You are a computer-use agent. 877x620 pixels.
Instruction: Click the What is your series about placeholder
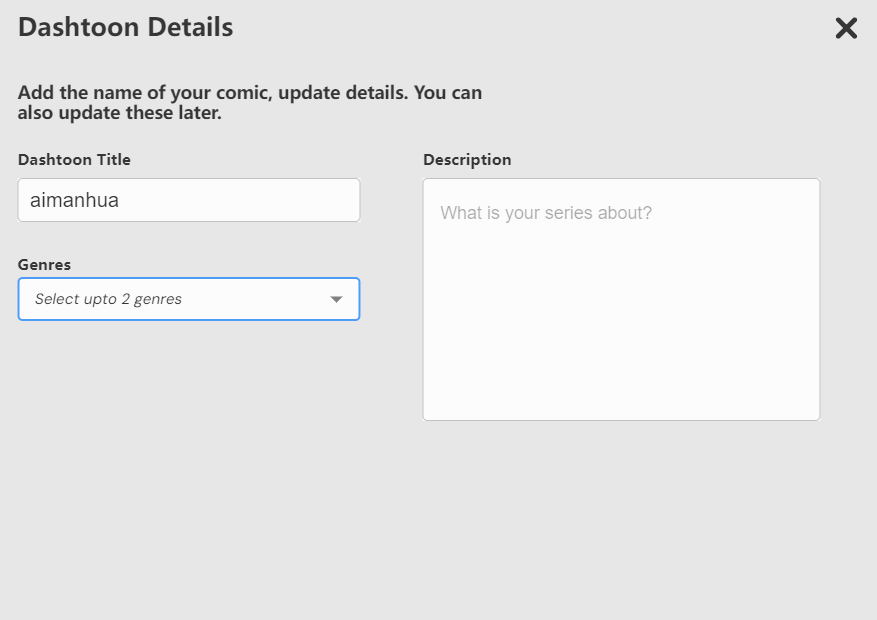tap(546, 213)
